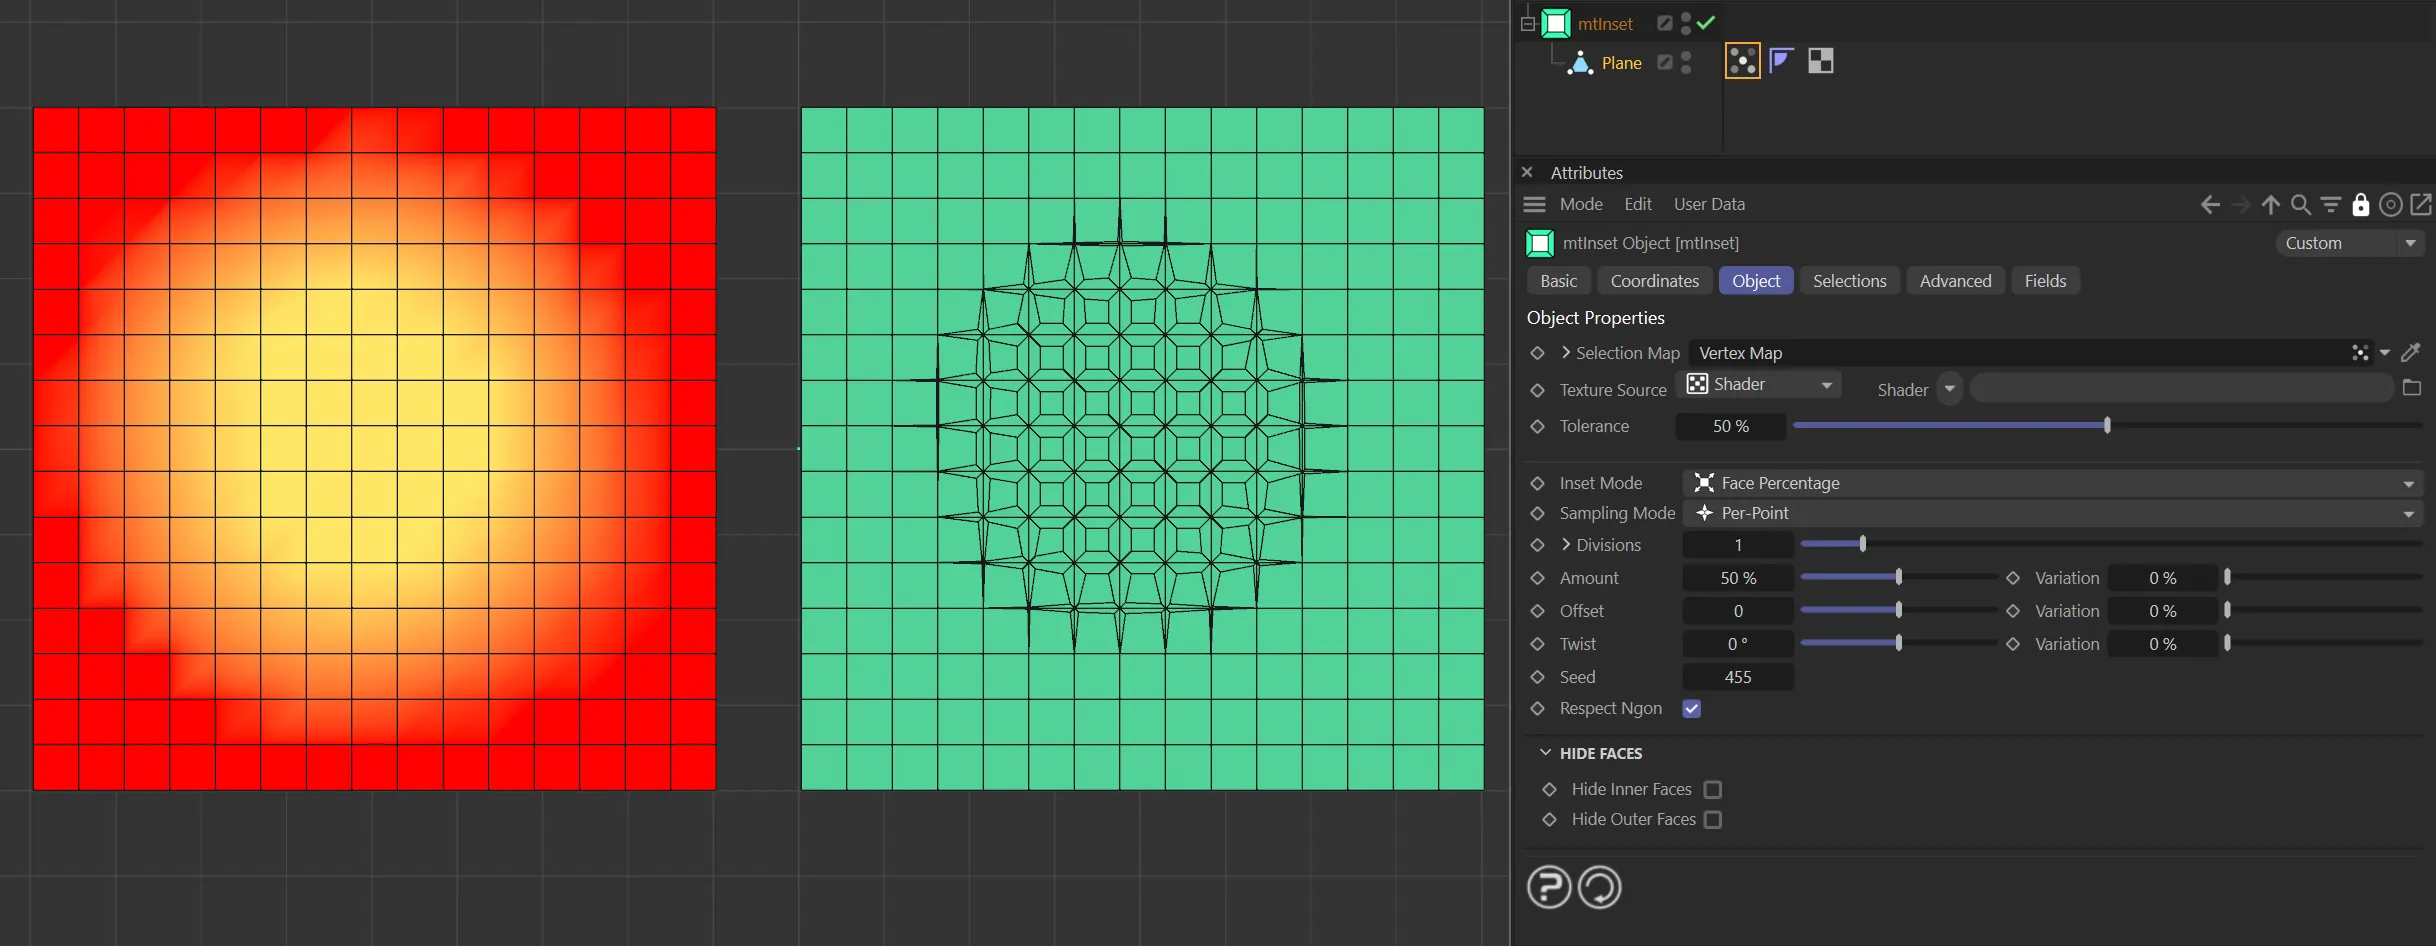Click the Phong tag on Plane
The width and height of the screenshot is (2436, 946).
(x=1781, y=62)
